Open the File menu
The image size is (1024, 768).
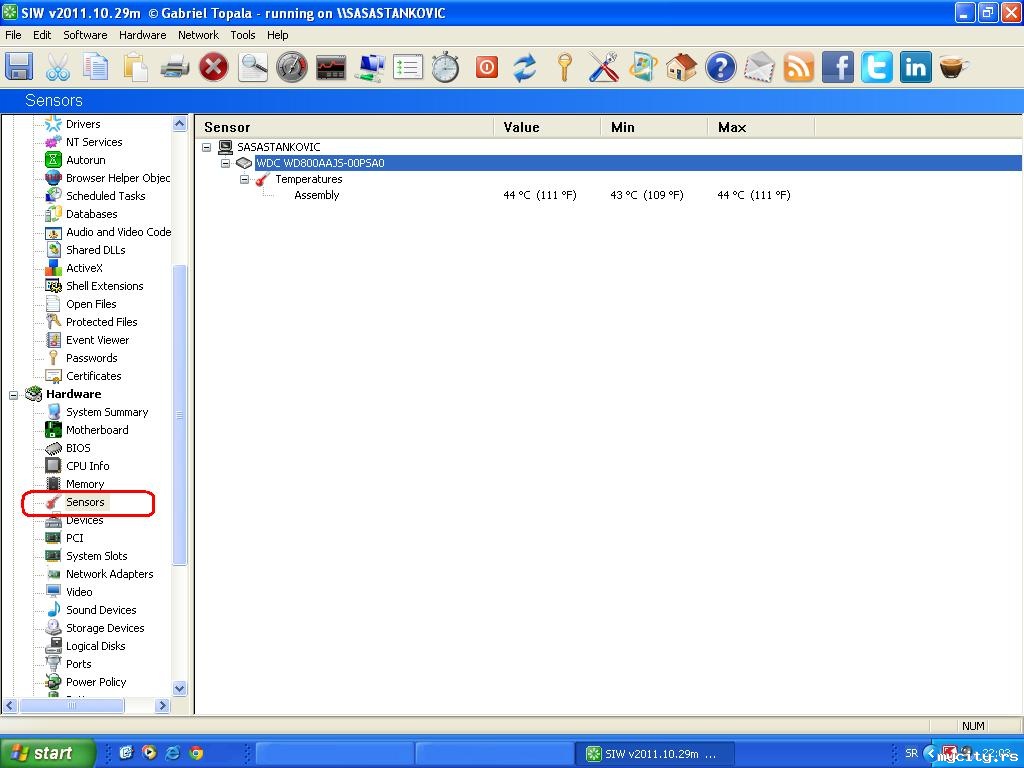point(13,35)
